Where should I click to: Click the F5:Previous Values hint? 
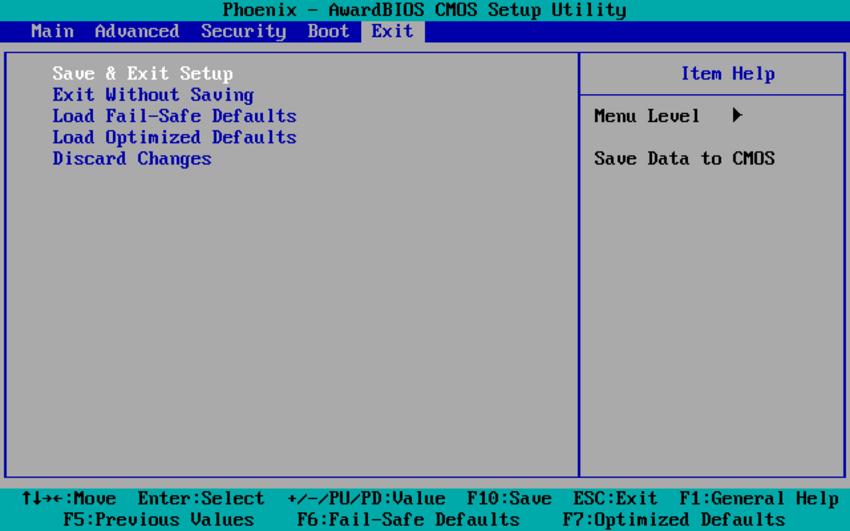(158, 520)
